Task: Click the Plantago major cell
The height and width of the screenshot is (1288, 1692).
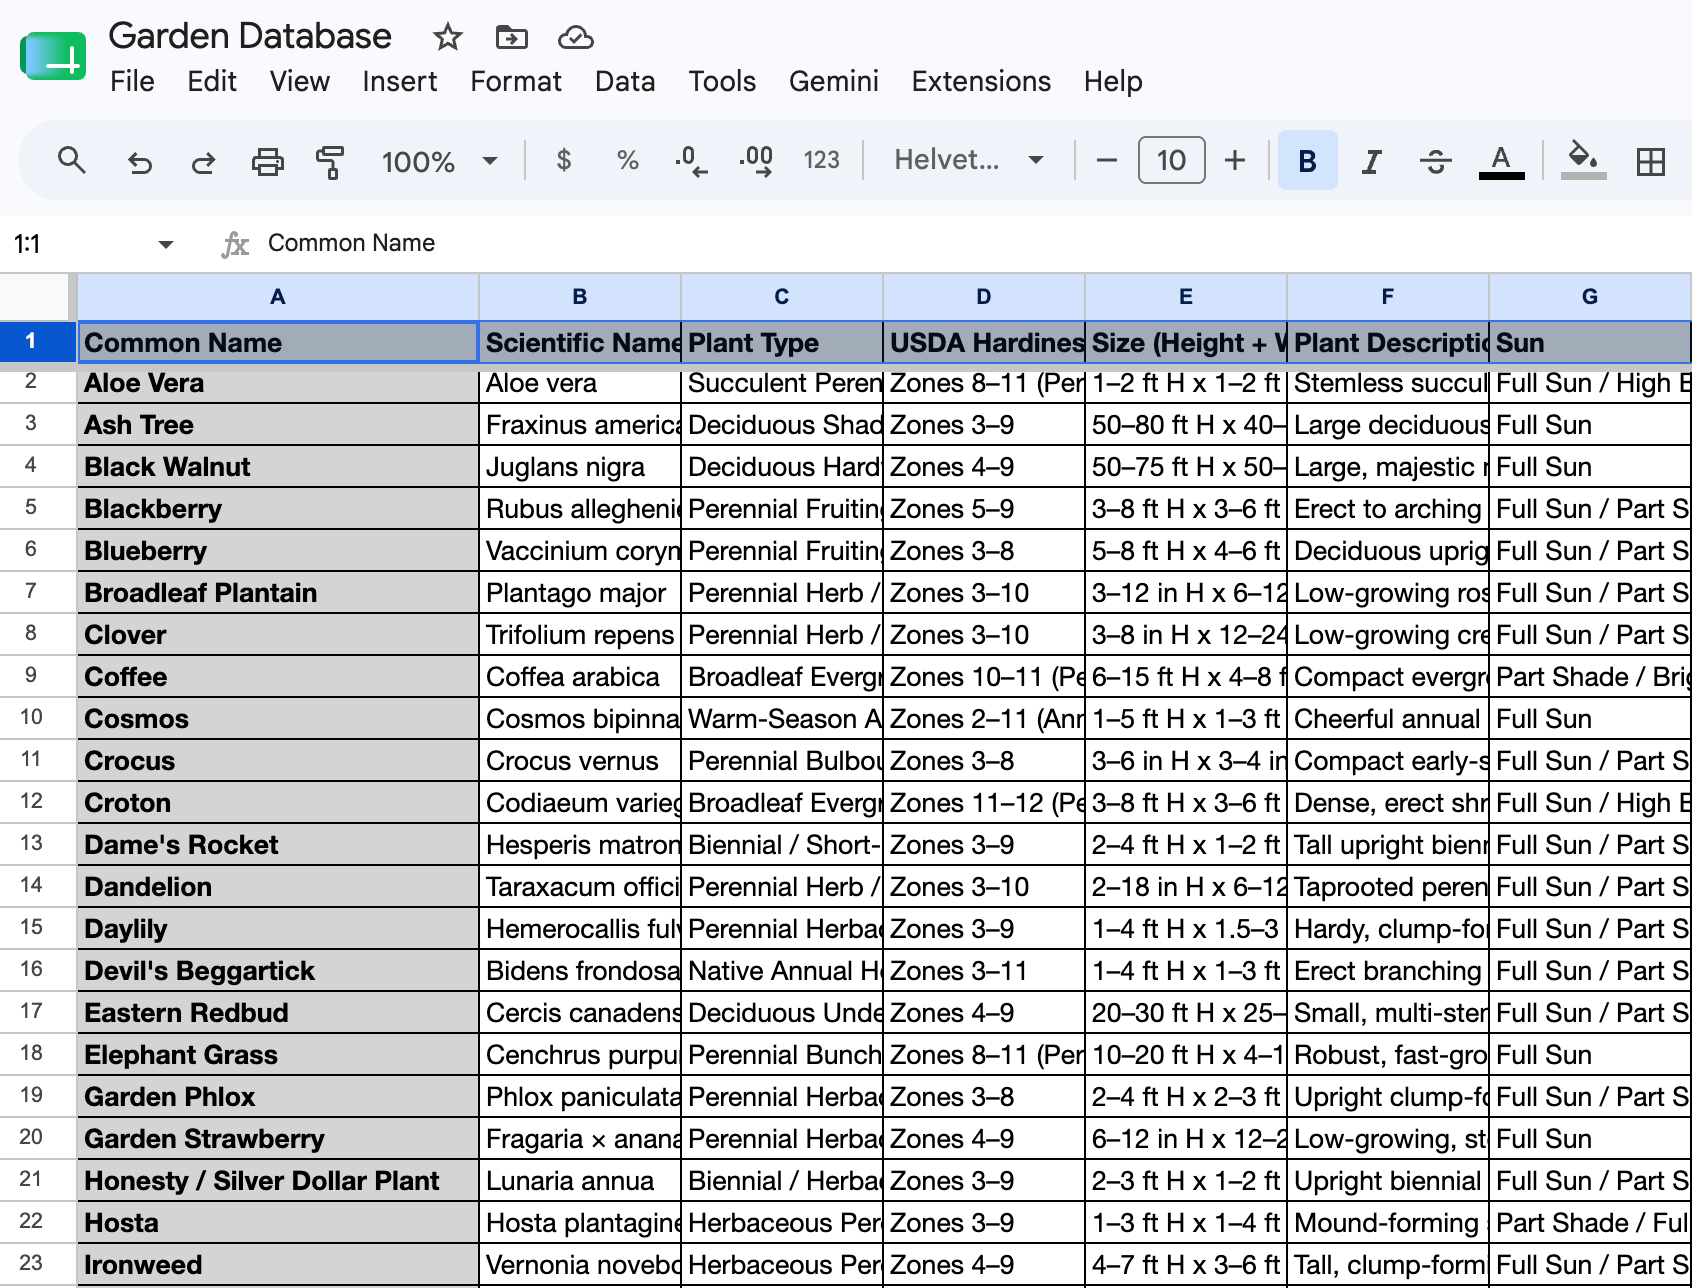Action: pyautogui.click(x=580, y=593)
